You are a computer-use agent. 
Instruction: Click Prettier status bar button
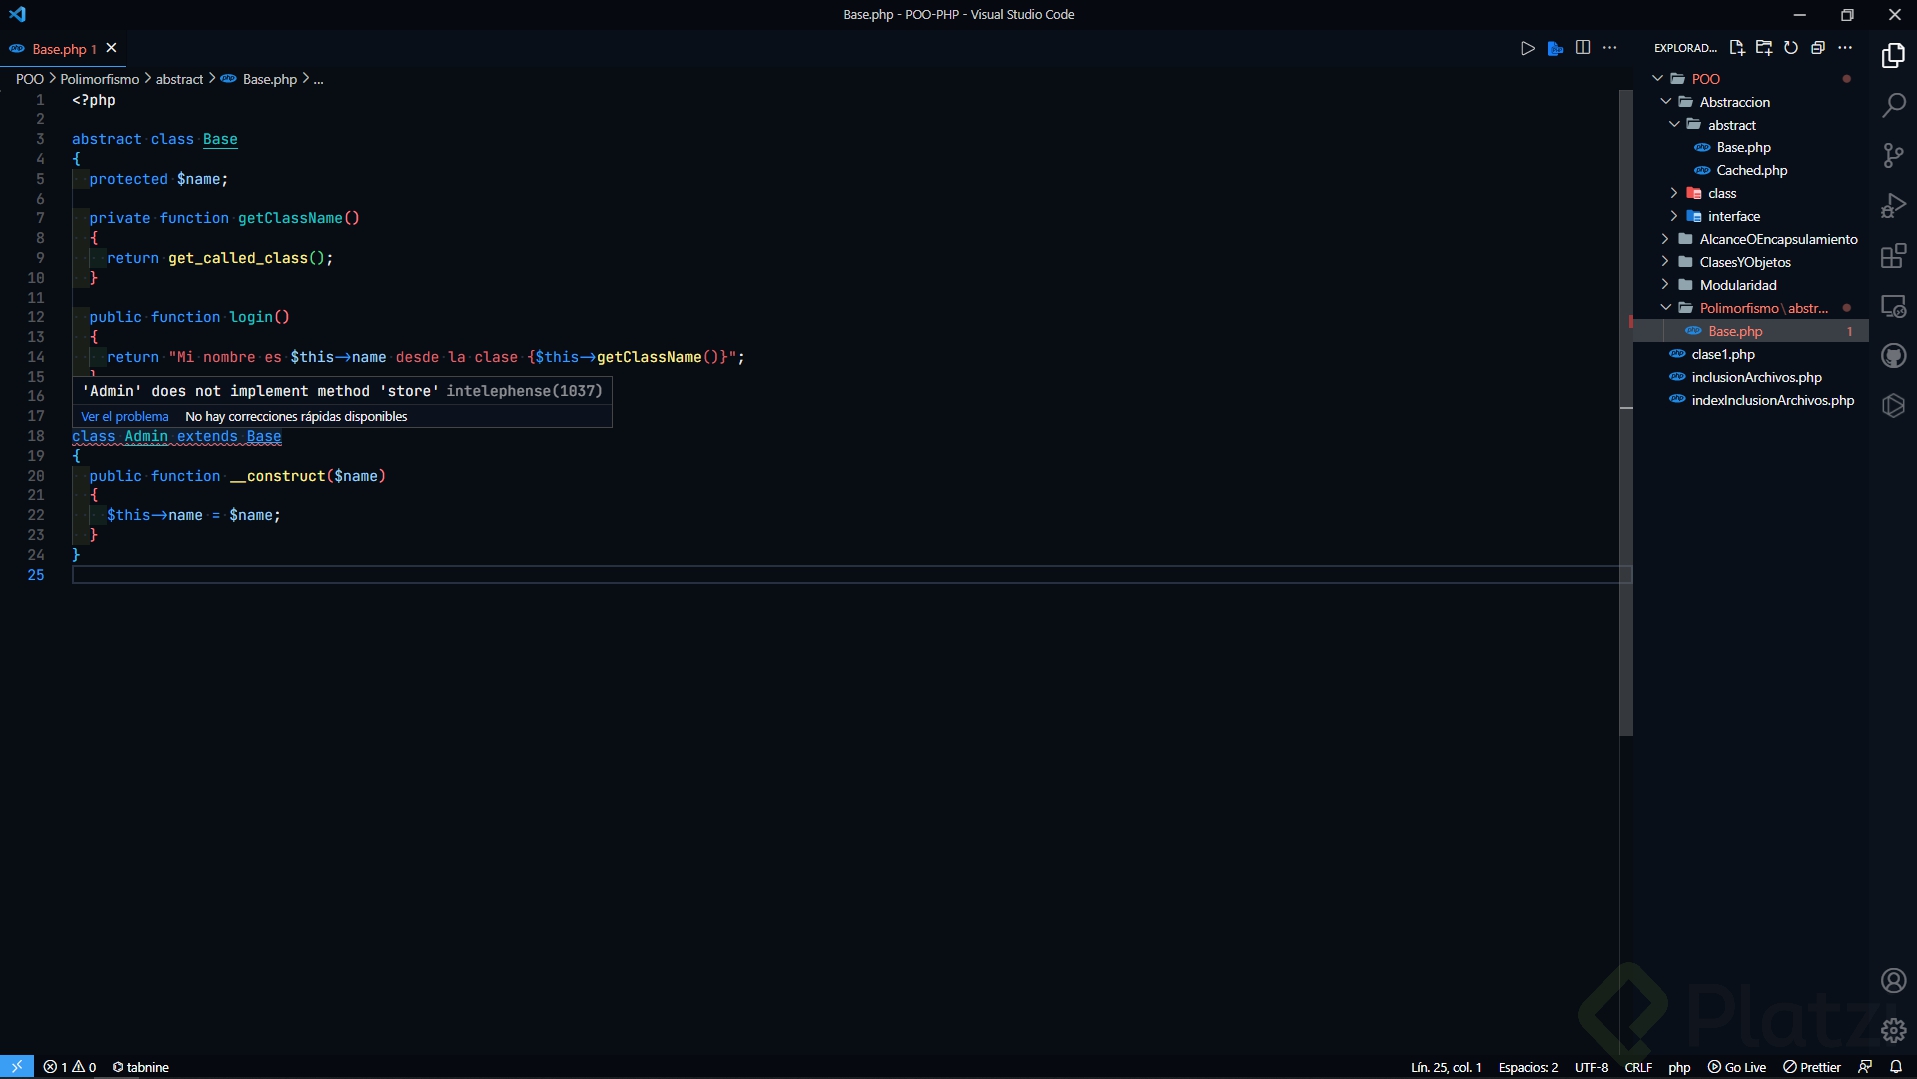click(x=1812, y=1067)
